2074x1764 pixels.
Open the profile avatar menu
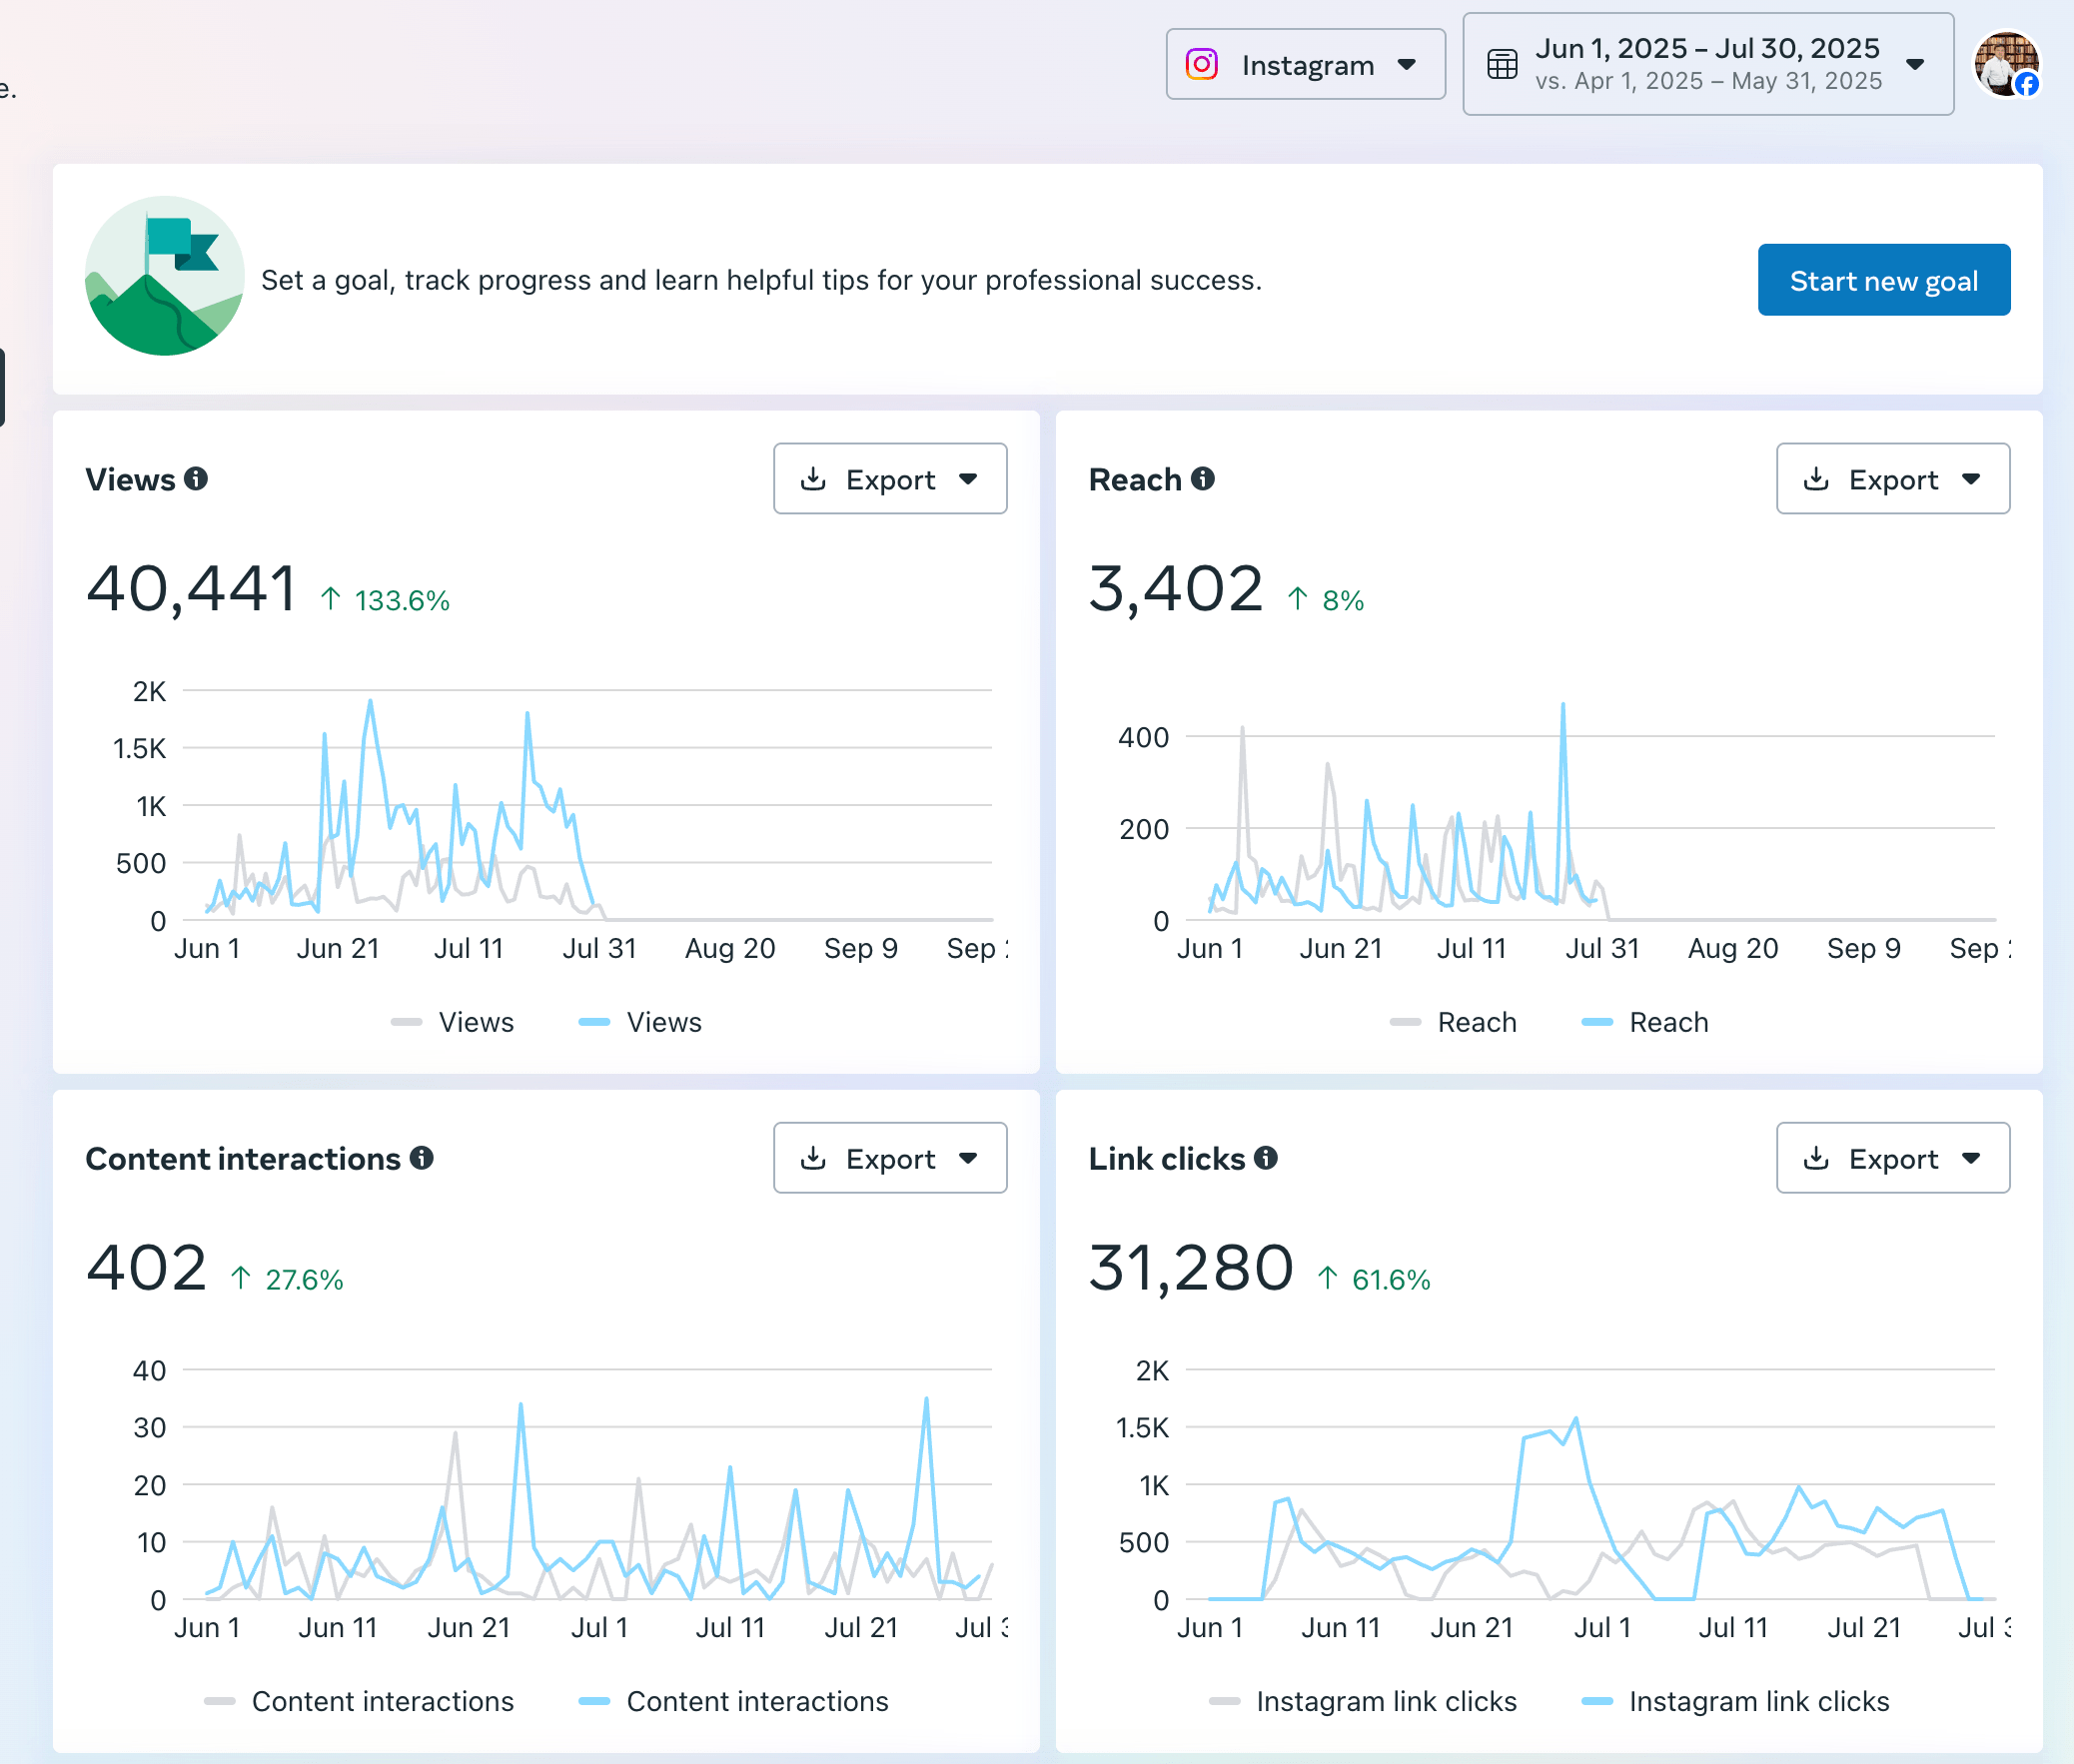pos(2005,64)
